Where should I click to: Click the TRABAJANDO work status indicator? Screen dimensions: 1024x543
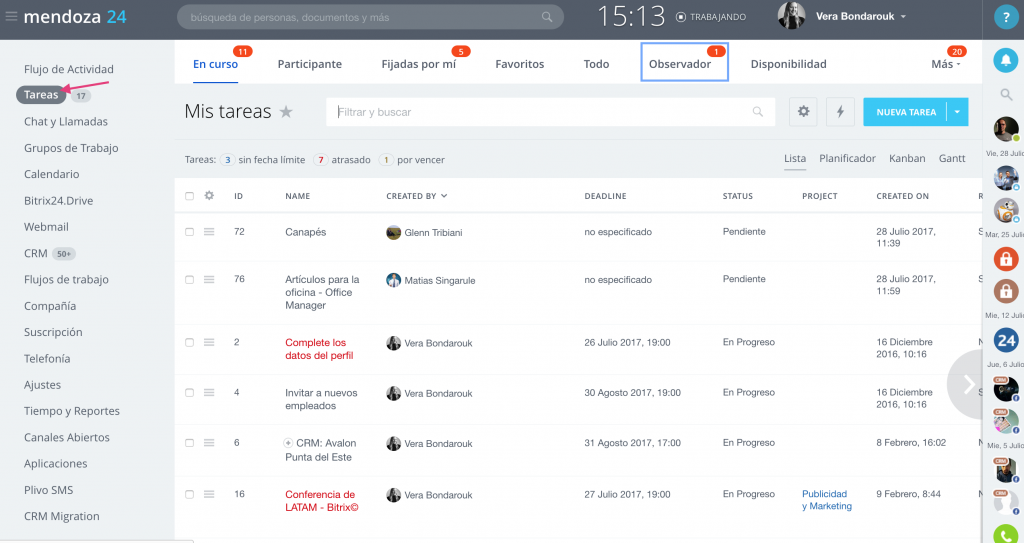pos(711,17)
